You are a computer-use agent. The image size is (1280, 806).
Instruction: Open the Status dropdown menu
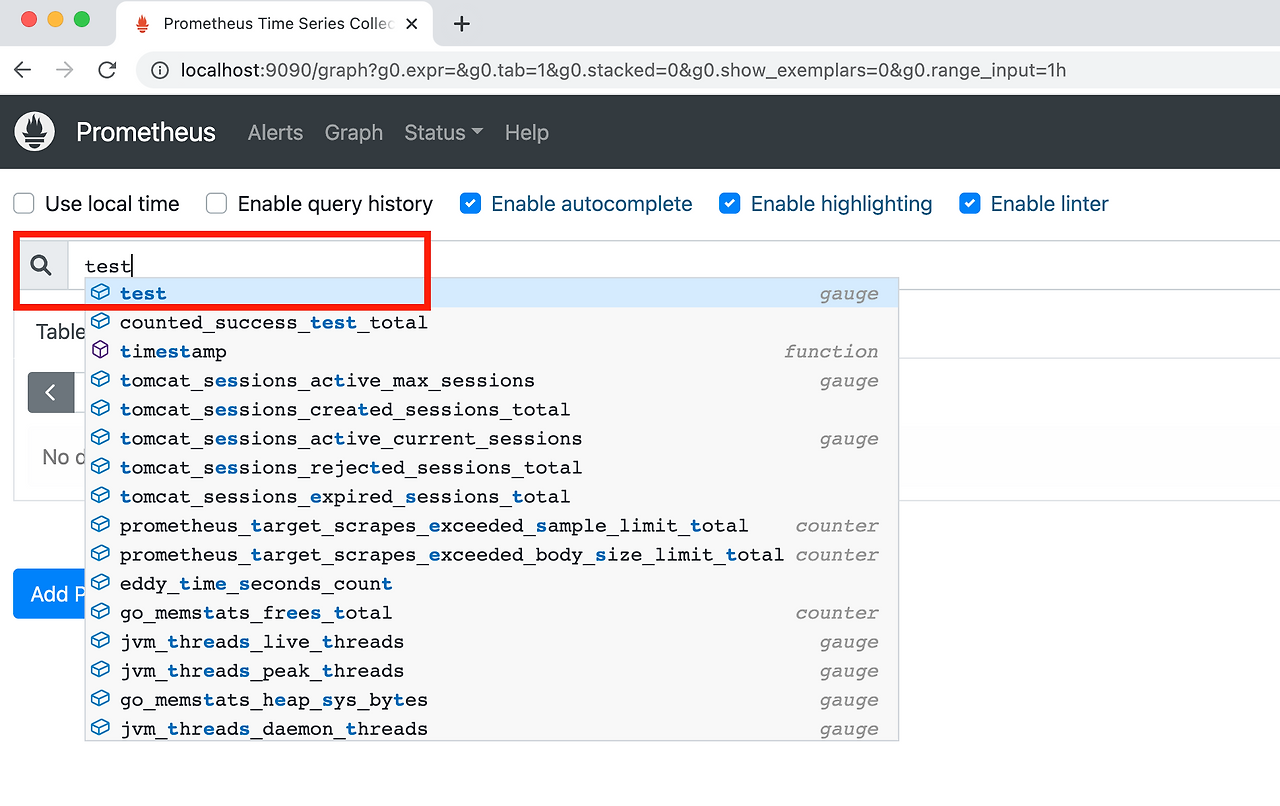(x=443, y=132)
